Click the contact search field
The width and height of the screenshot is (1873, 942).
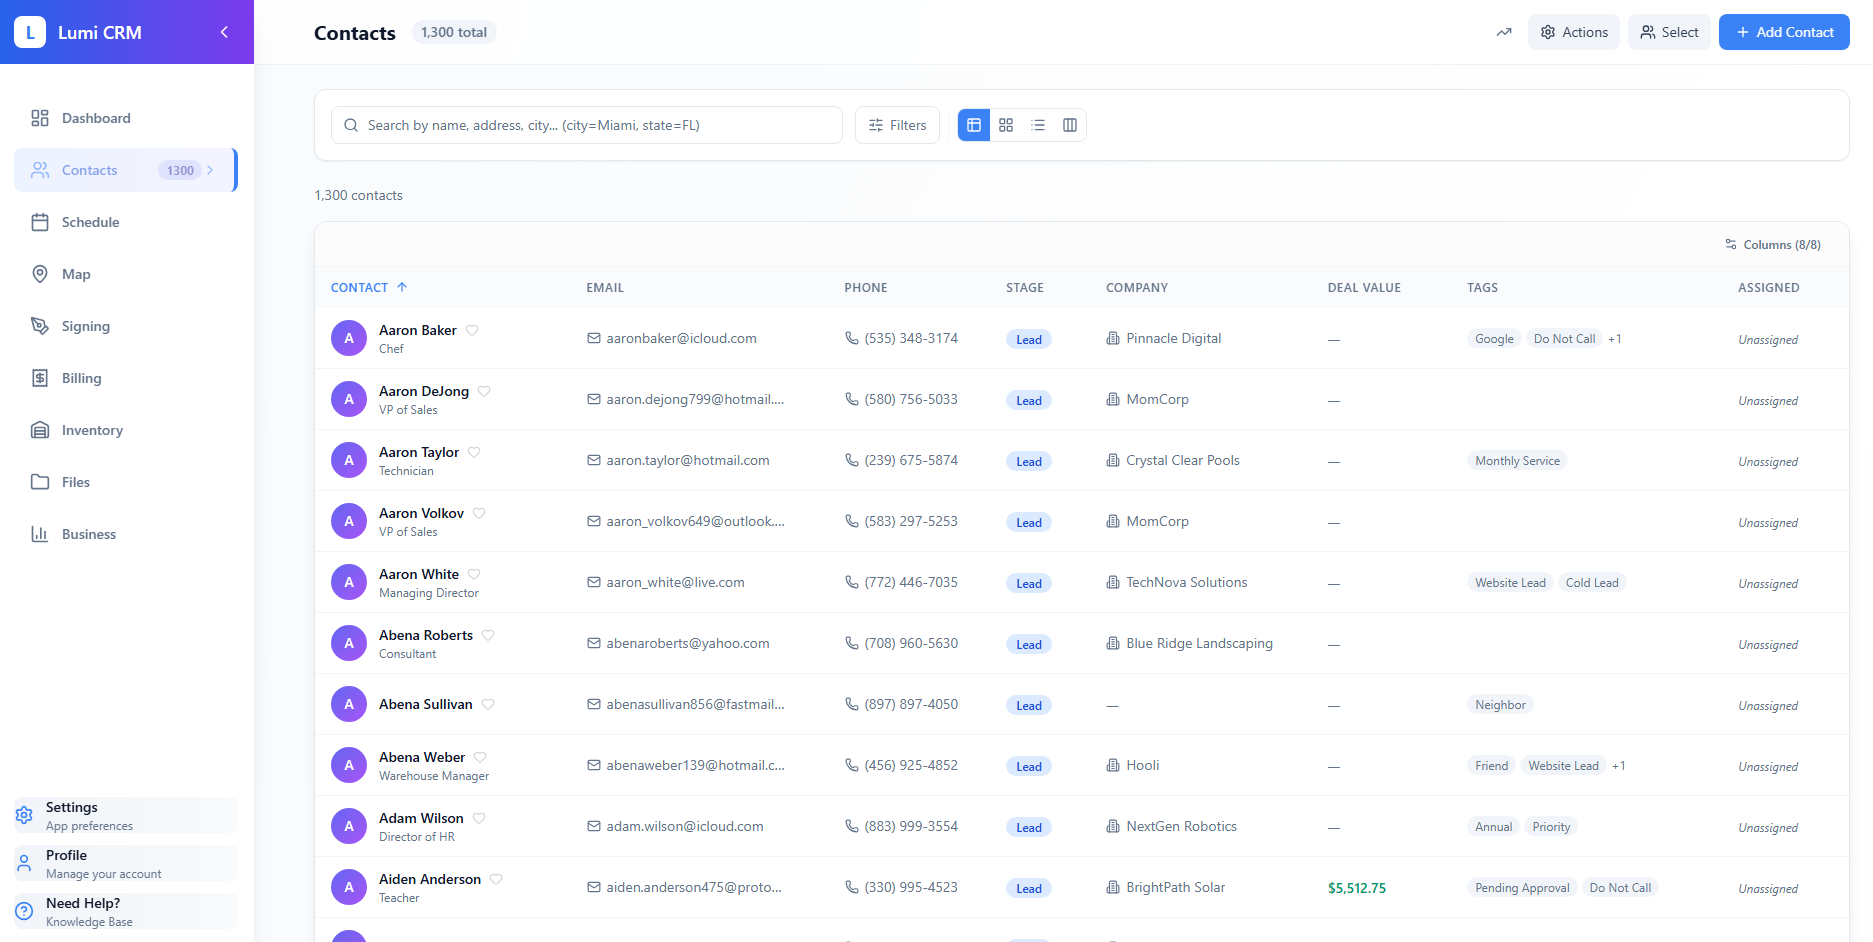pyautogui.click(x=585, y=125)
